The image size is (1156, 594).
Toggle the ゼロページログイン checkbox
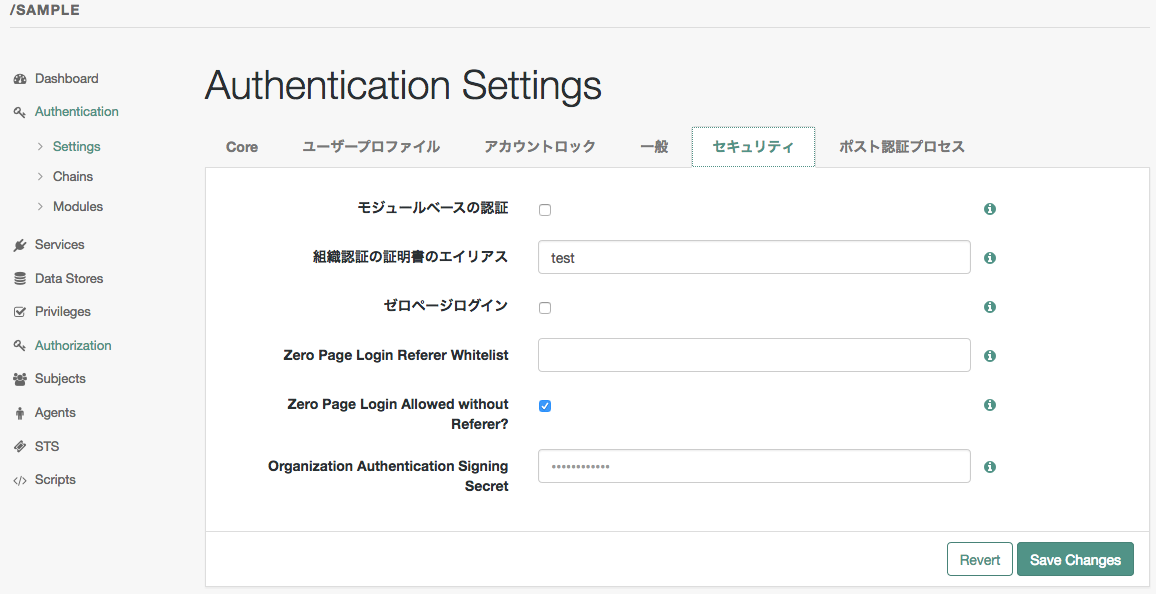coord(545,308)
